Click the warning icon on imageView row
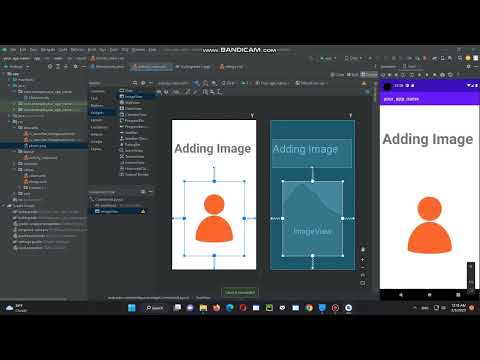Viewport: 480px width, 360px height. (x=143, y=211)
